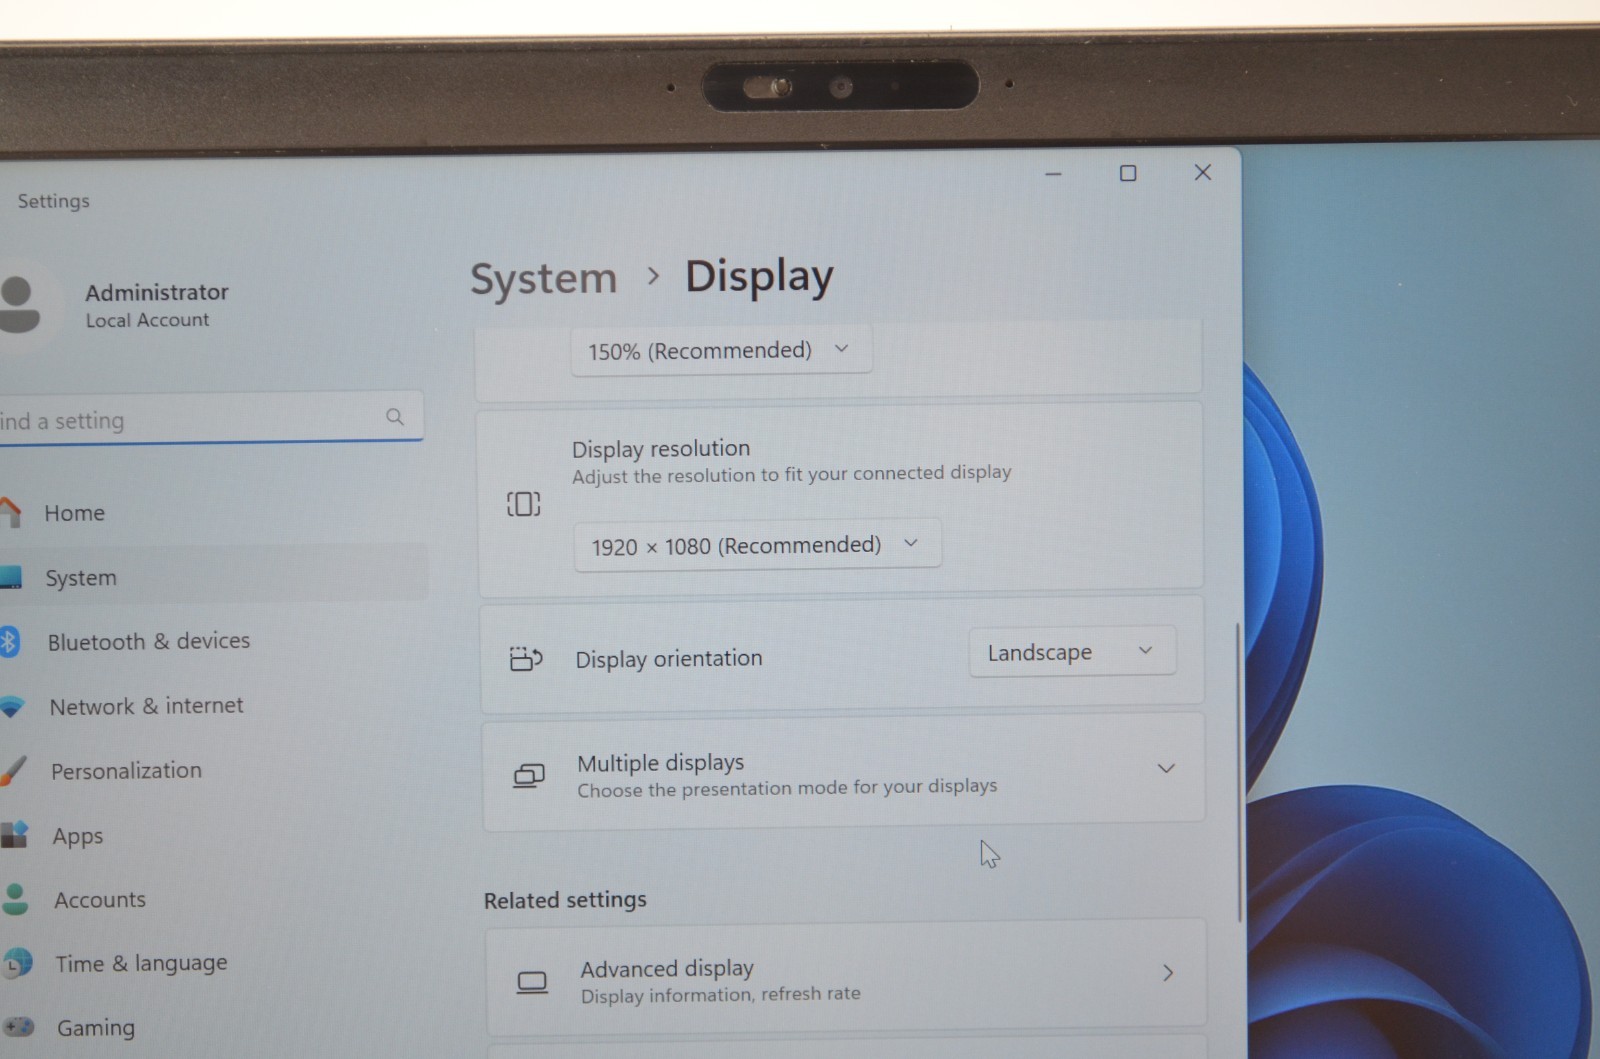
Task: Click the Bluetooth icon in sidebar
Action: [9, 642]
